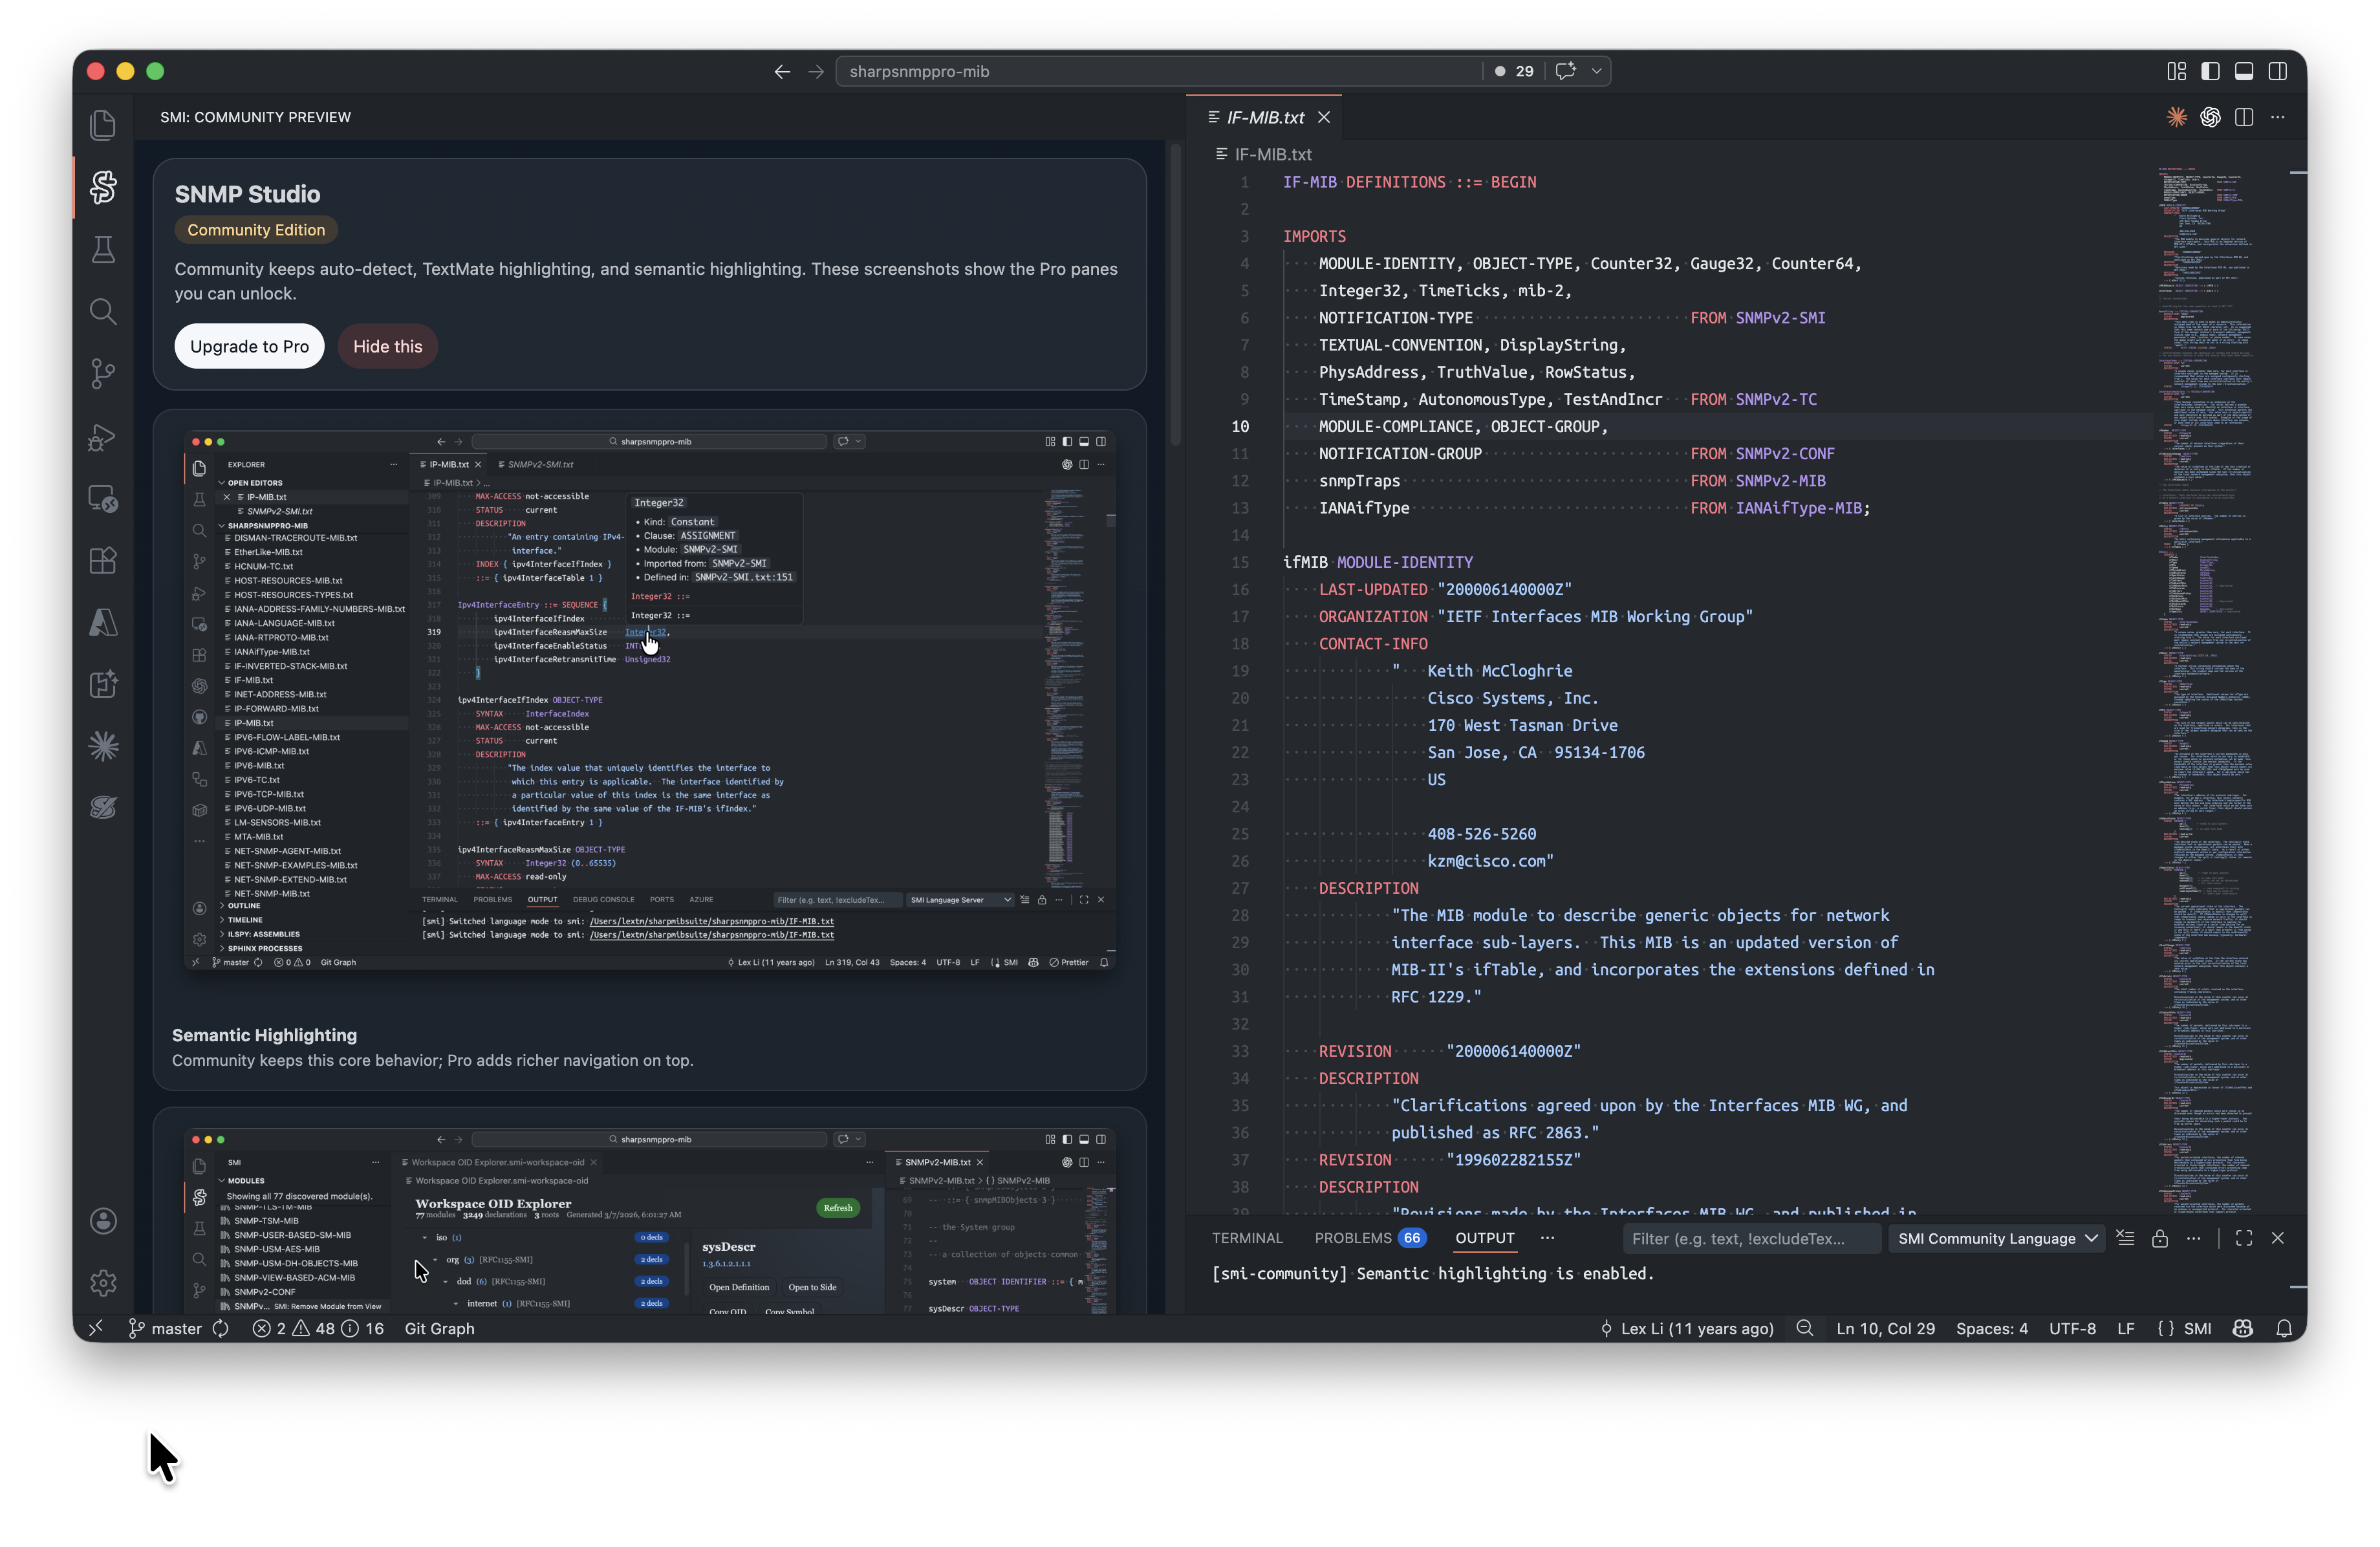This screenshot has width=2380, height=1547.
Task: Click the Copilot icon in status bar
Action: point(2243,1328)
